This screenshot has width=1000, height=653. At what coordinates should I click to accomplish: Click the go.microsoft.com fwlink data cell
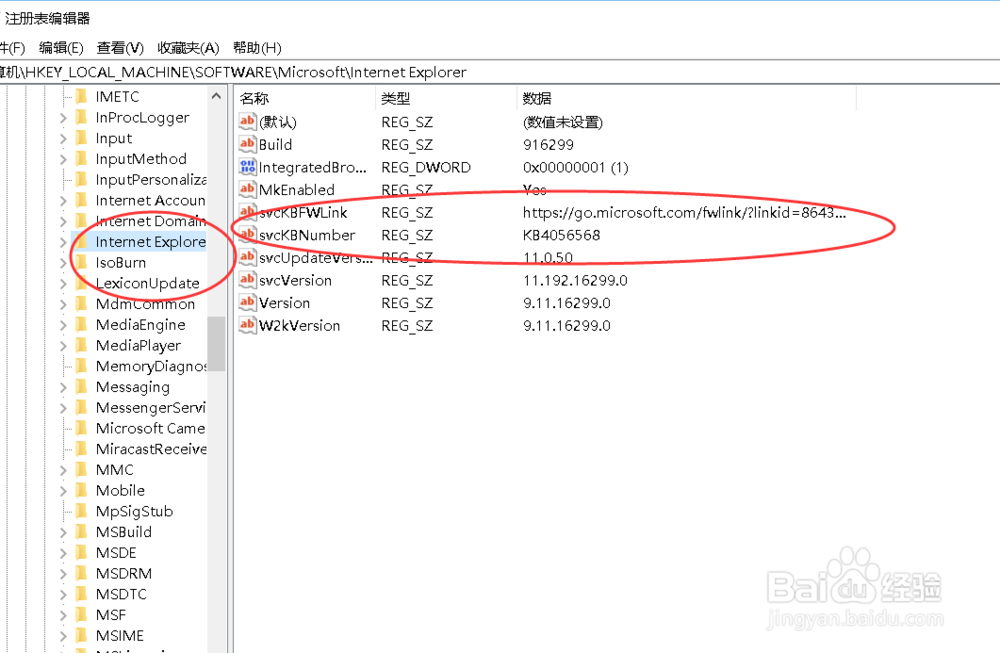[x=684, y=212]
